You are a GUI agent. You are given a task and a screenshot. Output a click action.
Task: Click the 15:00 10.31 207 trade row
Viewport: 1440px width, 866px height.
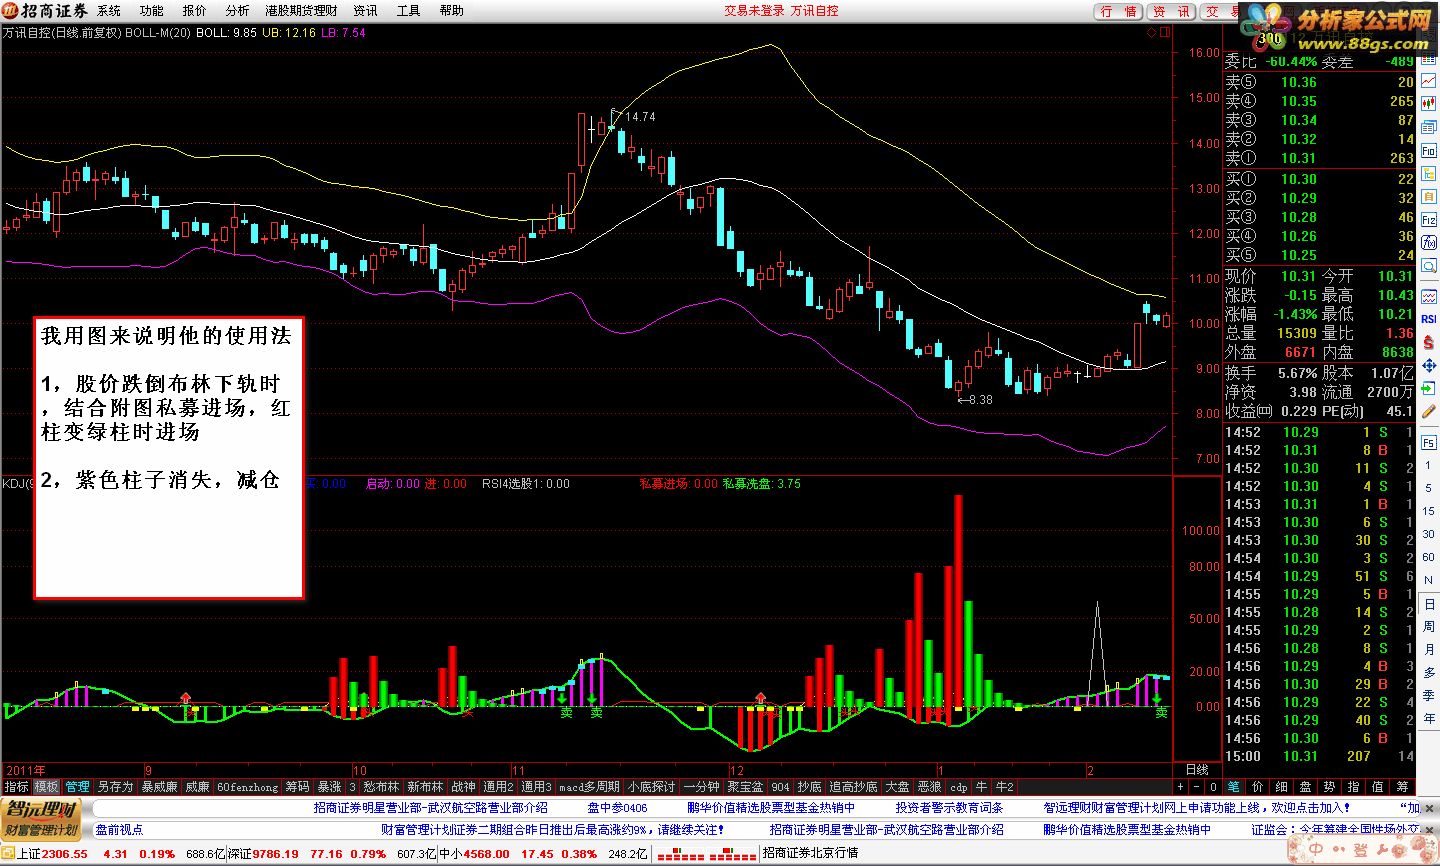click(x=1320, y=756)
